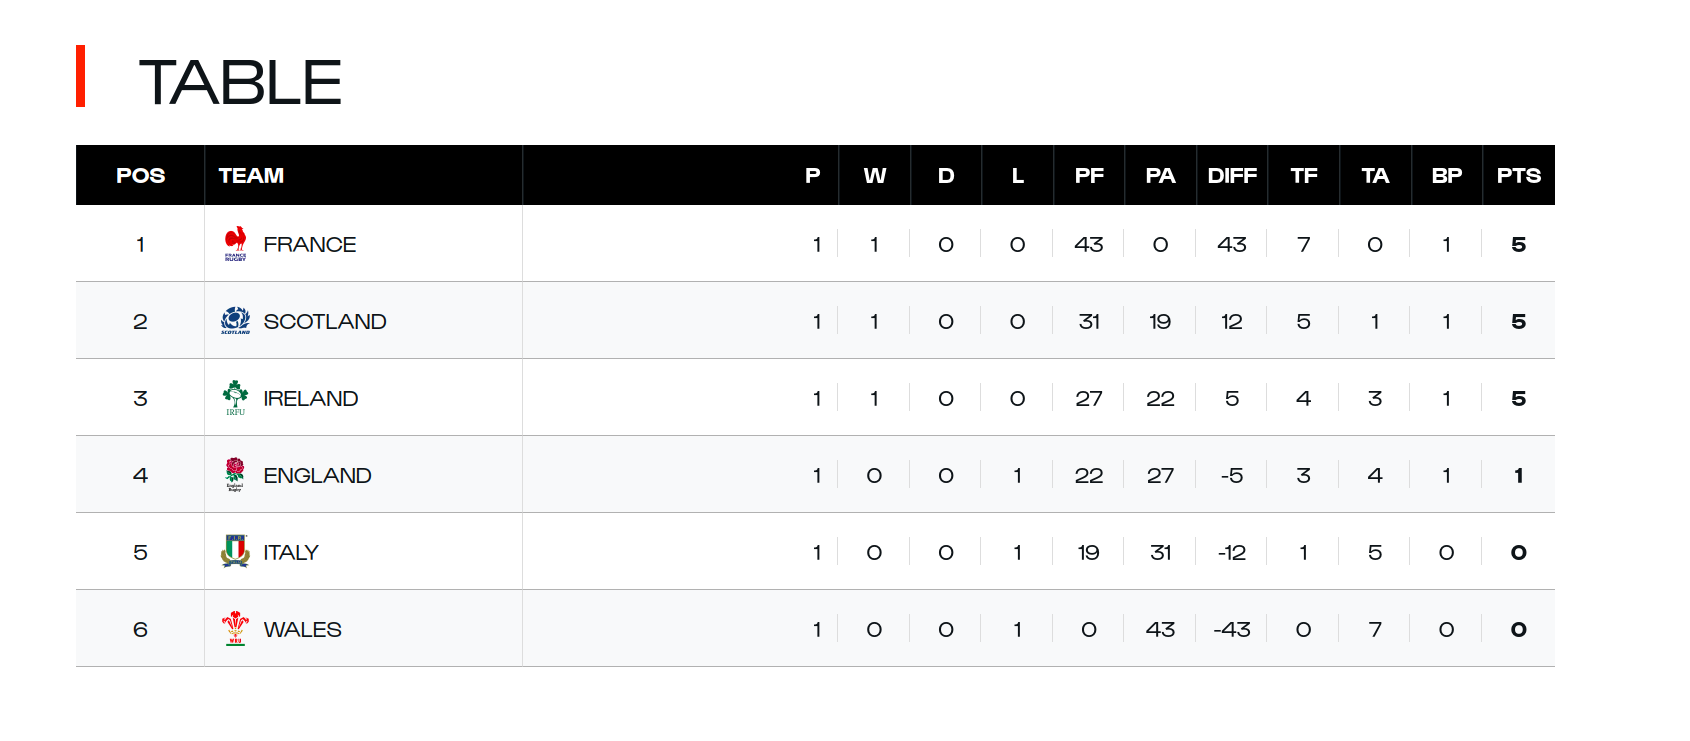The width and height of the screenshot is (1690, 741).
Task: Open the SCOTLAND team name link
Action: pyautogui.click(x=324, y=322)
